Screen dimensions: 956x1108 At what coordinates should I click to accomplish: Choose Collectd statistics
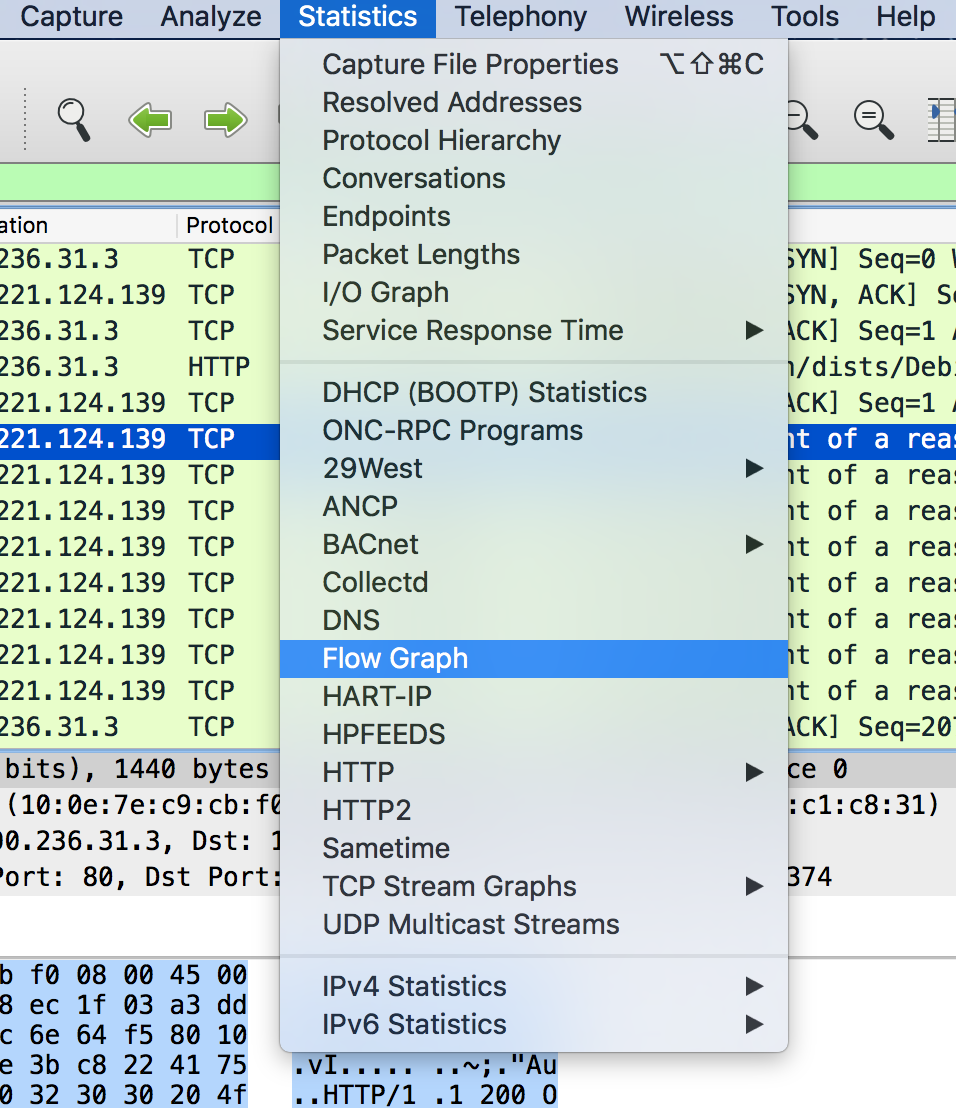(x=534, y=583)
